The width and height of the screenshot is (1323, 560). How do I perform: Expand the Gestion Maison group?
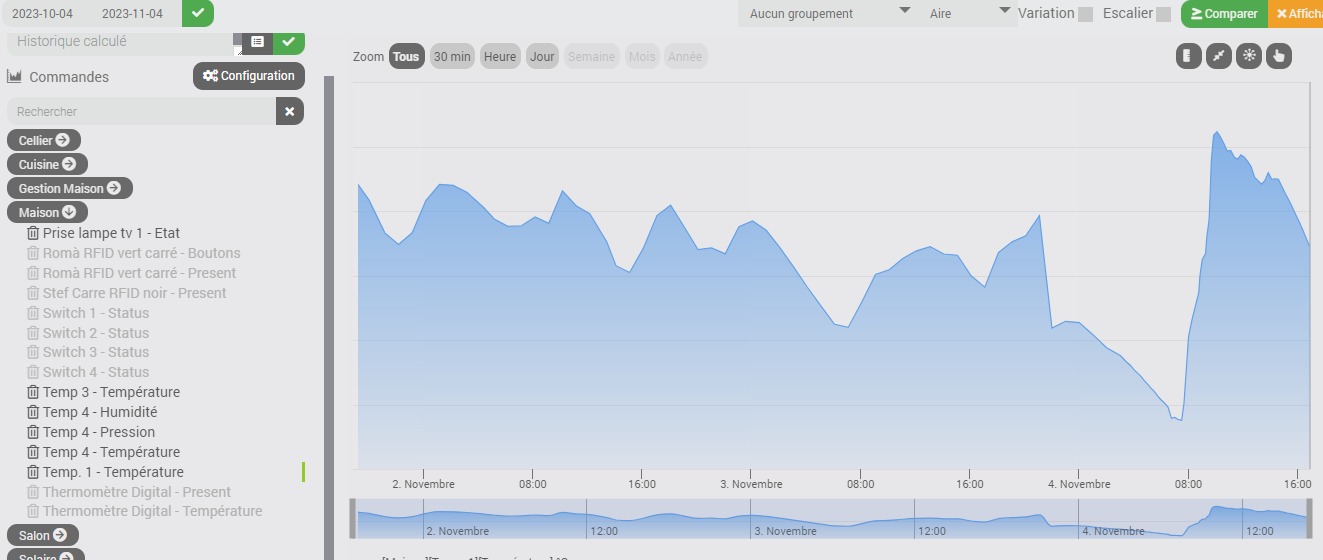[69, 188]
